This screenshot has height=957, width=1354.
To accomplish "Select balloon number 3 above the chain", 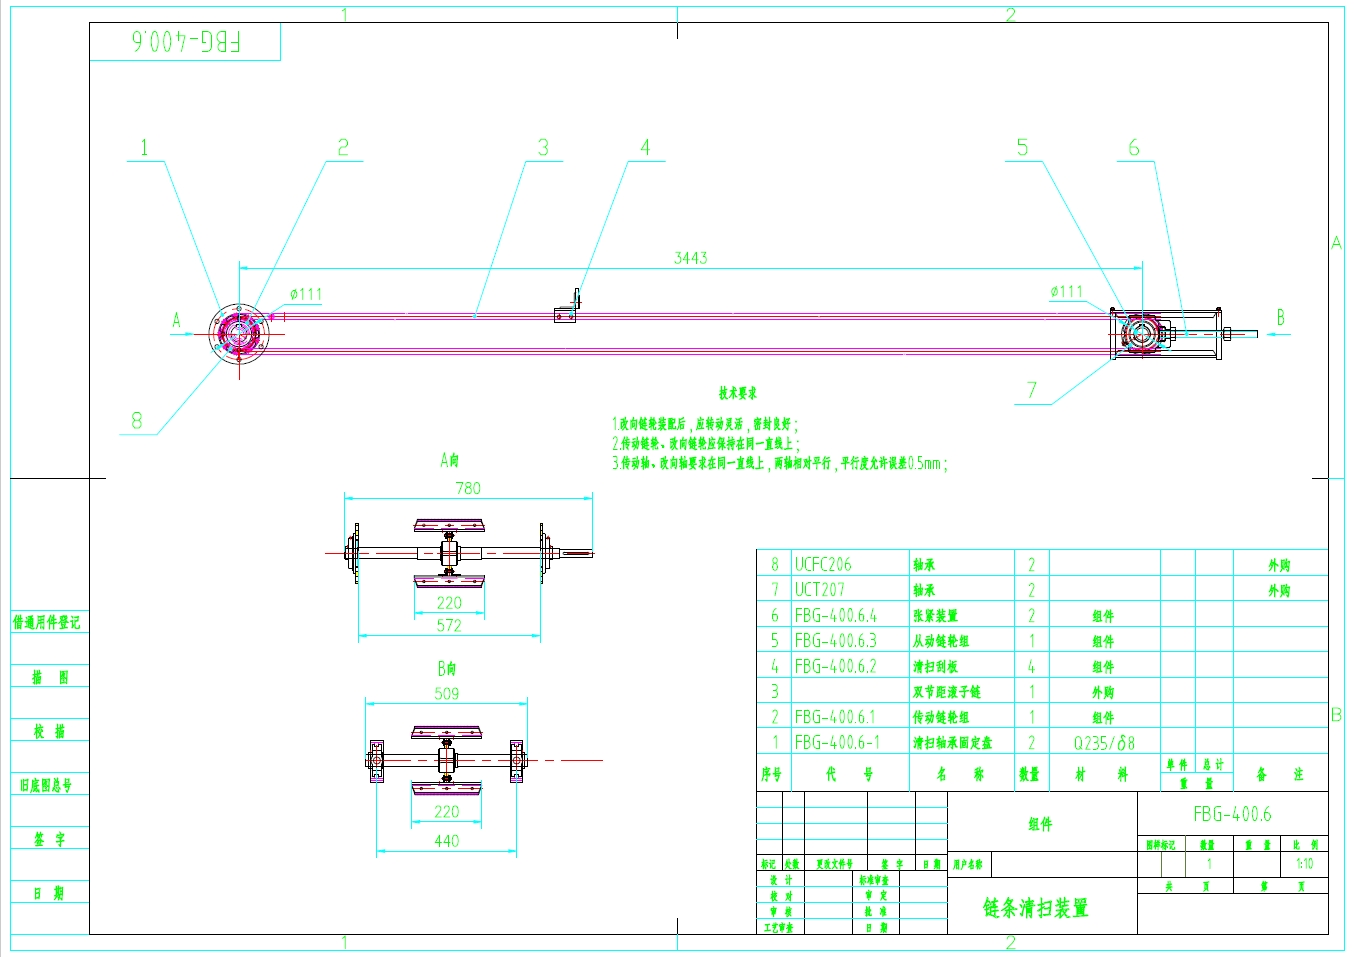I will pos(543,148).
